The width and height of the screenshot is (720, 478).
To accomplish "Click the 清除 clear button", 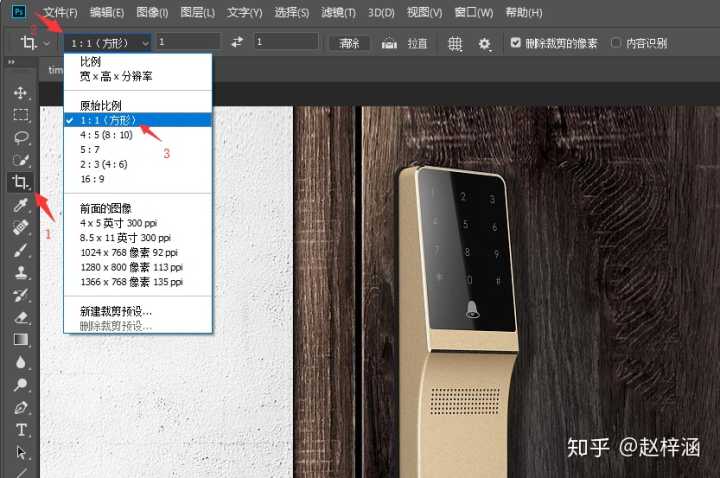I will 349,44.
